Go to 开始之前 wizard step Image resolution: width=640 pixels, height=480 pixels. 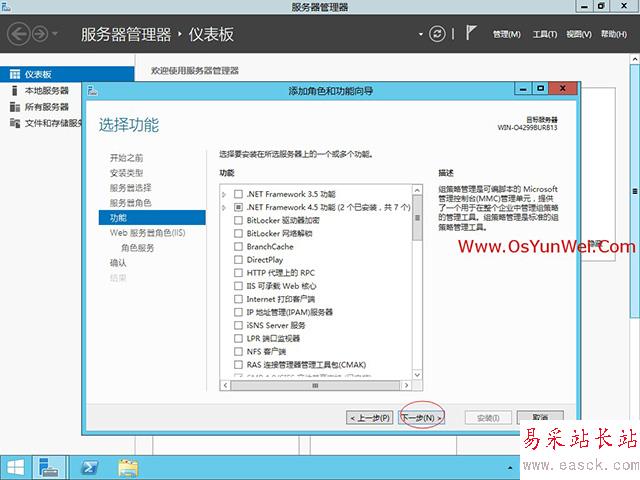point(127,158)
